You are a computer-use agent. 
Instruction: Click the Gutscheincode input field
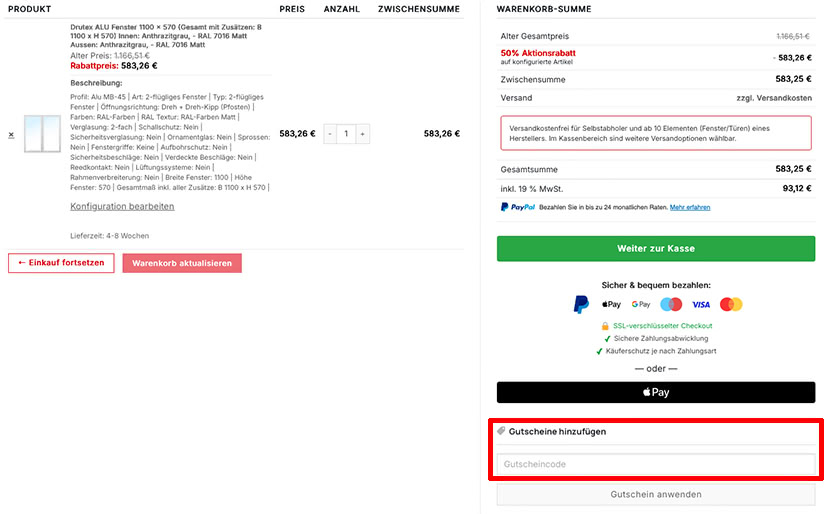click(x=656, y=464)
